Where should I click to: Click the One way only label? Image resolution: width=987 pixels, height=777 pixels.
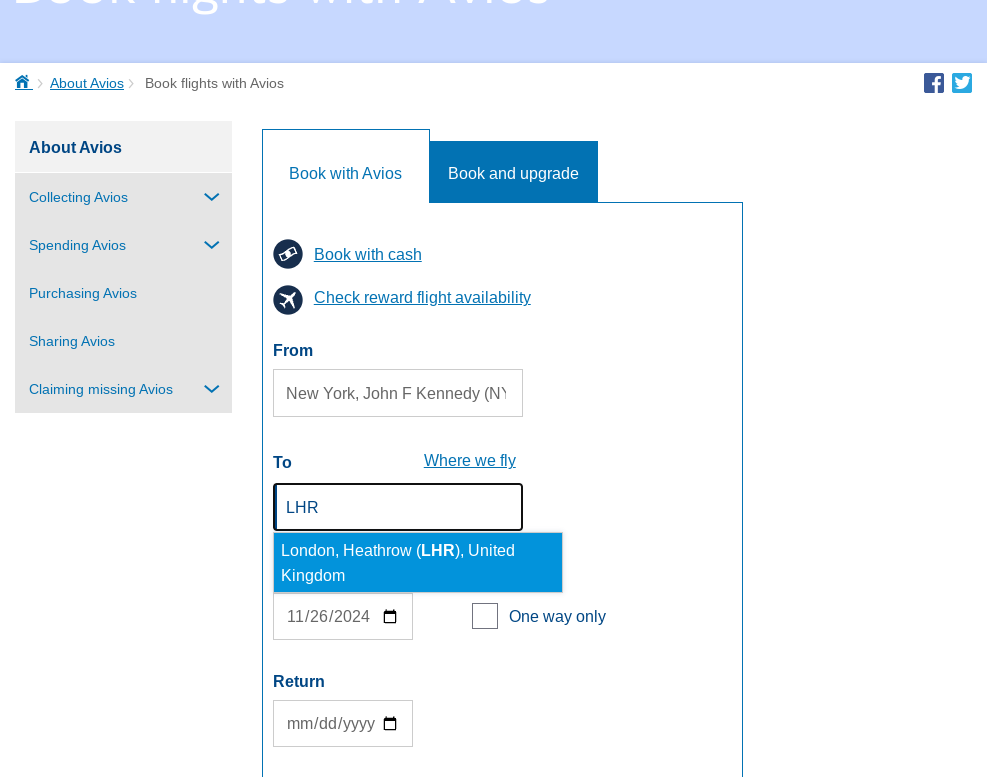(x=557, y=616)
